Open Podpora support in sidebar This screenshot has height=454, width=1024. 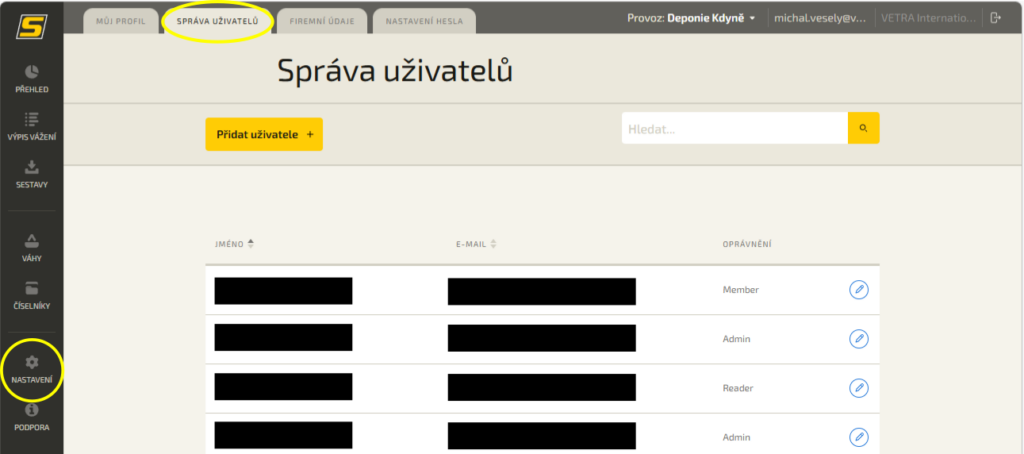coord(31,416)
